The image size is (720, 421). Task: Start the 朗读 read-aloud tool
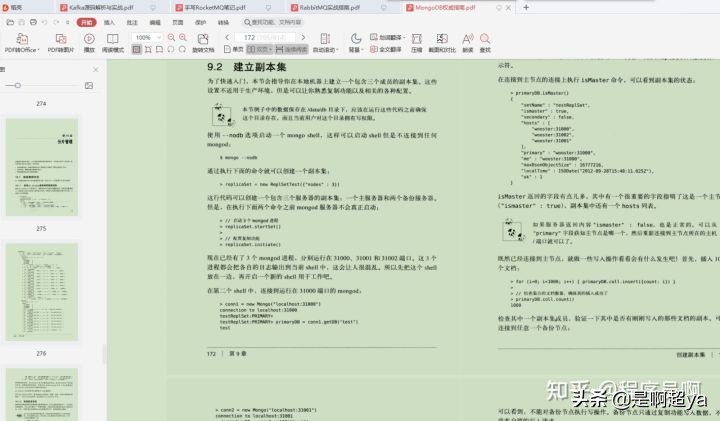coord(467,43)
